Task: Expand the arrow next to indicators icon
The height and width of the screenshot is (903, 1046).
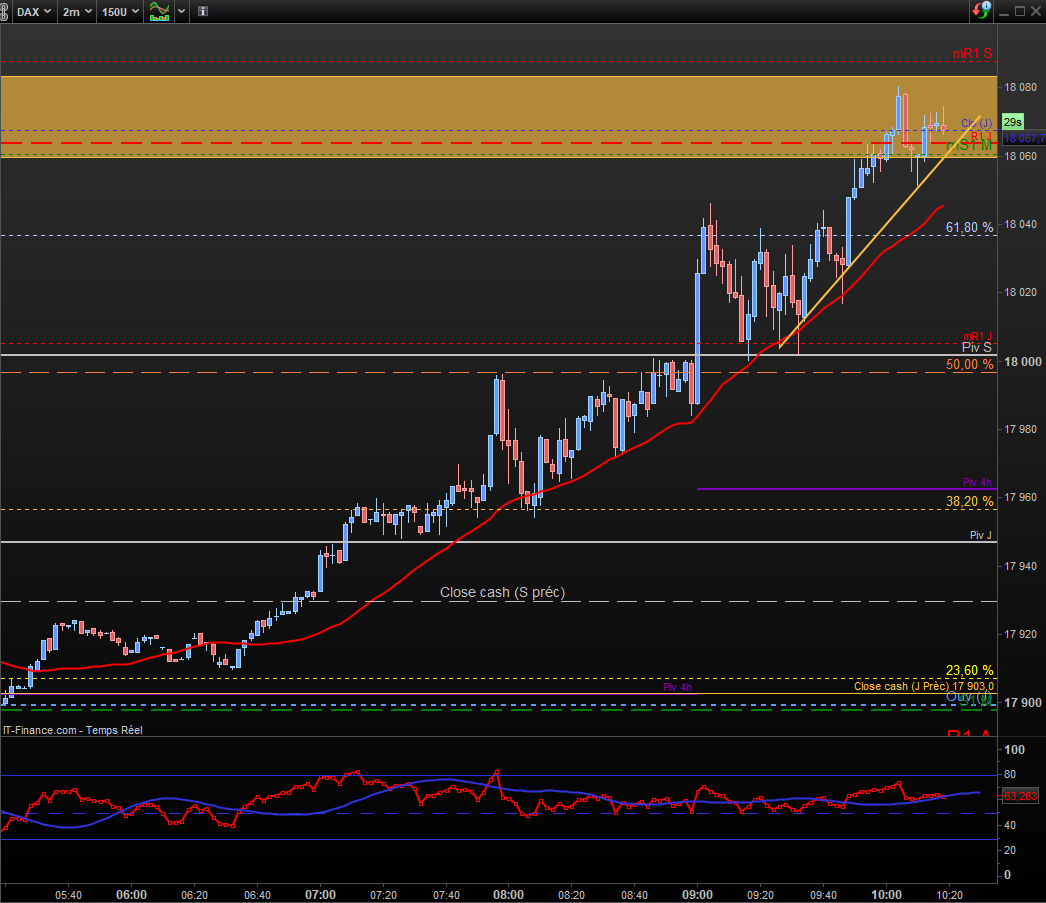Action: 181,12
